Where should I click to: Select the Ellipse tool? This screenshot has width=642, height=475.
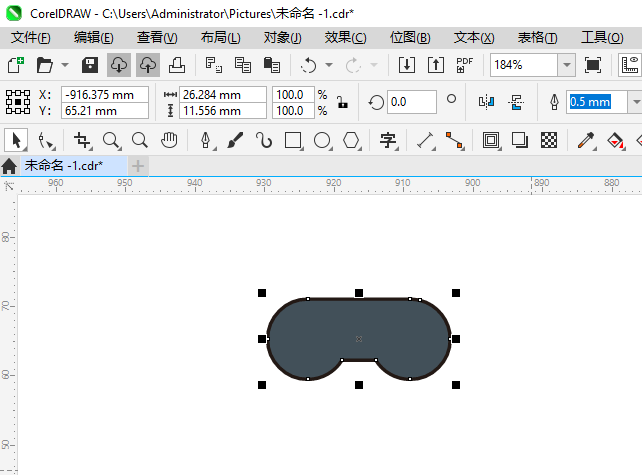322,140
